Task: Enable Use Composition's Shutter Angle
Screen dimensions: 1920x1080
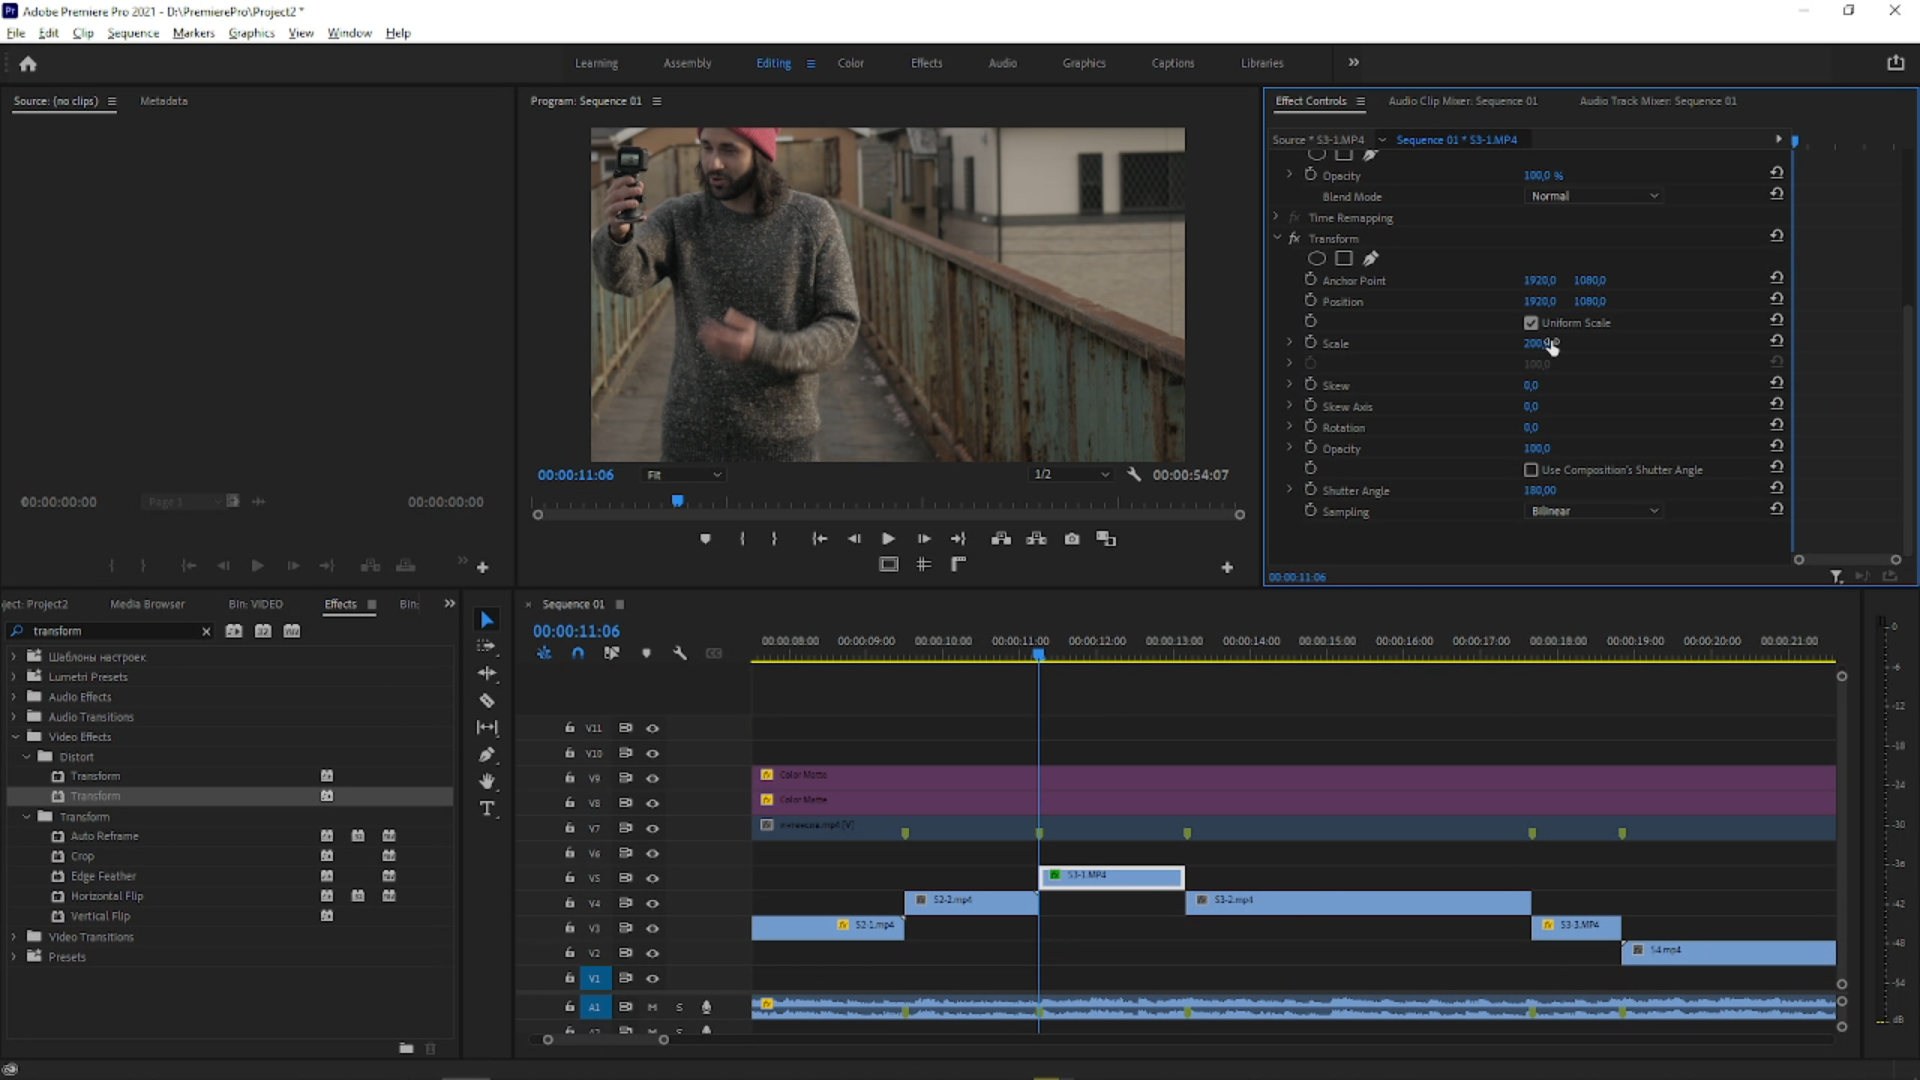Action: [1530, 470]
